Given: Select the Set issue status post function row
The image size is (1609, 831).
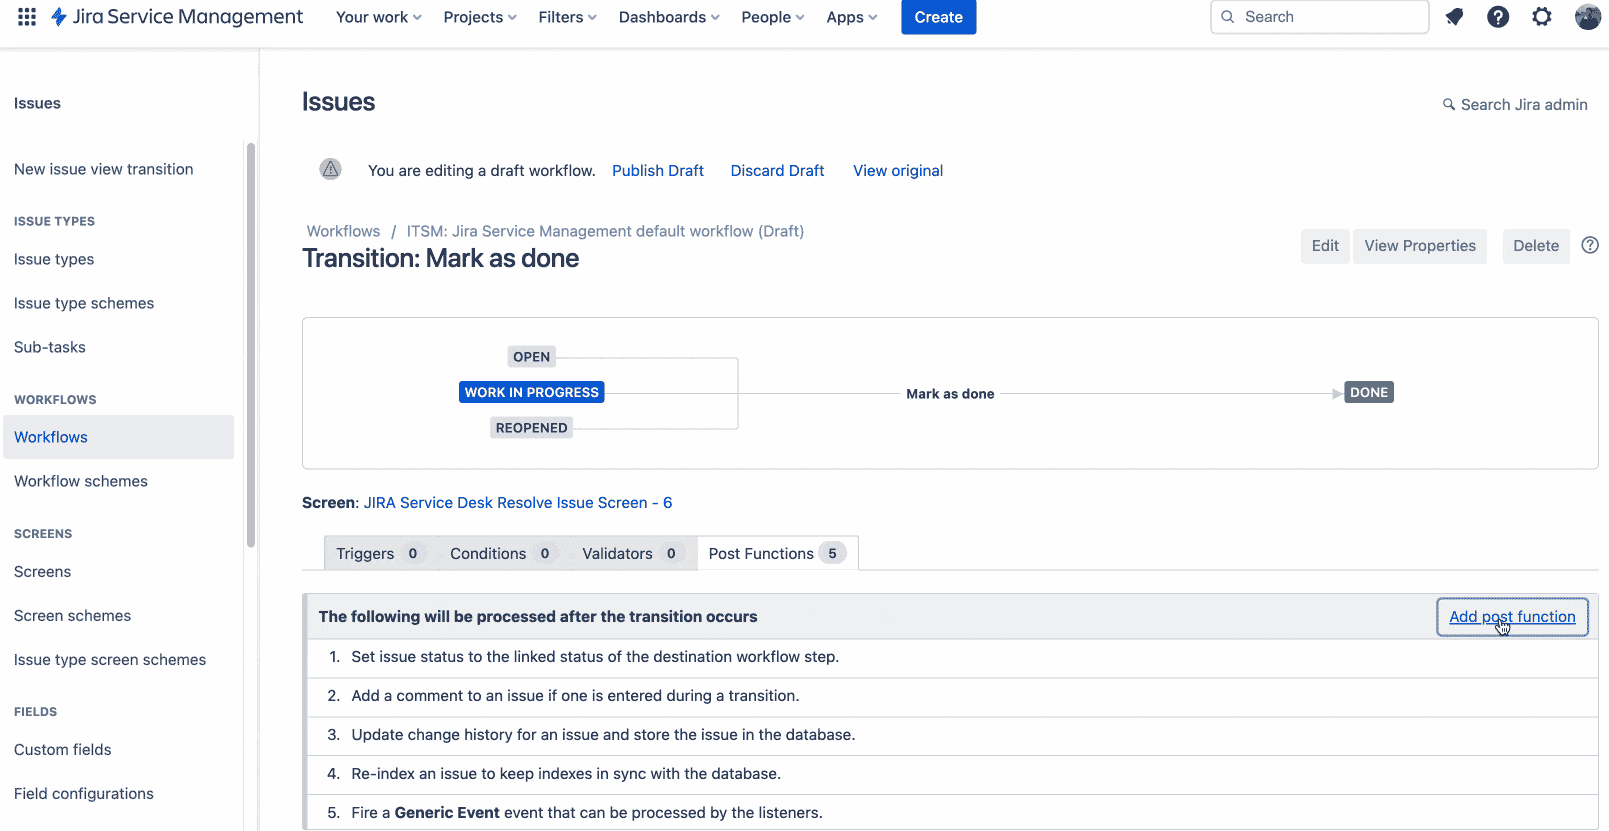Looking at the screenshot, I should click(x=952, y=657).
